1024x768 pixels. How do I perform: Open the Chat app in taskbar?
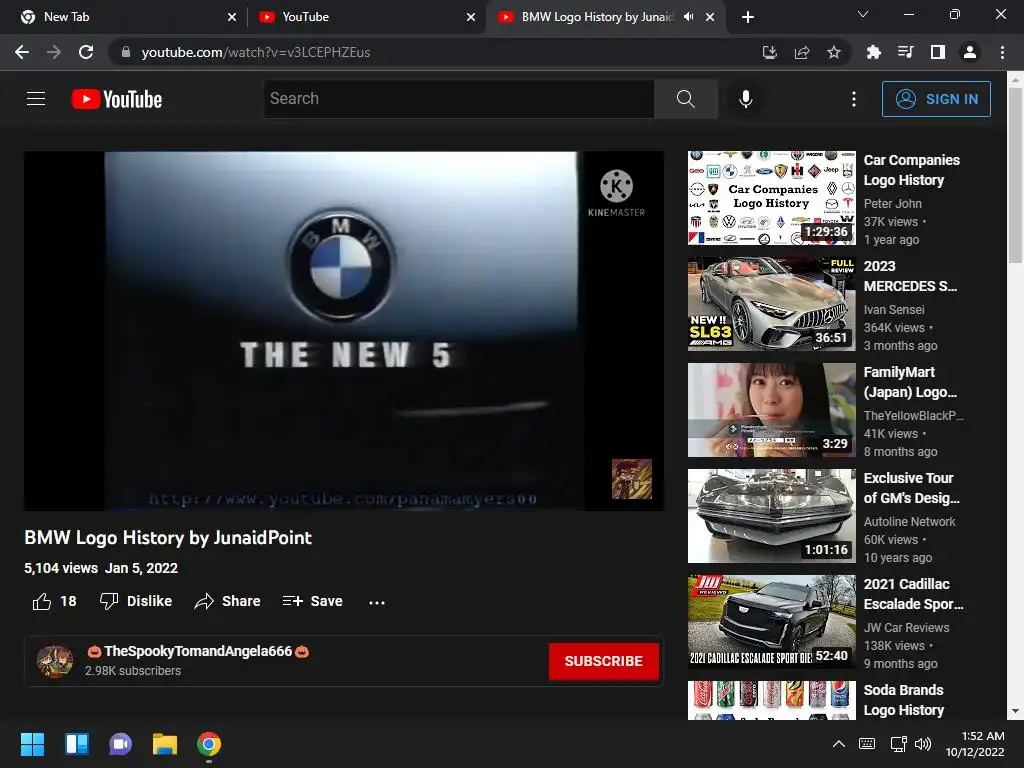click(121, 744)
